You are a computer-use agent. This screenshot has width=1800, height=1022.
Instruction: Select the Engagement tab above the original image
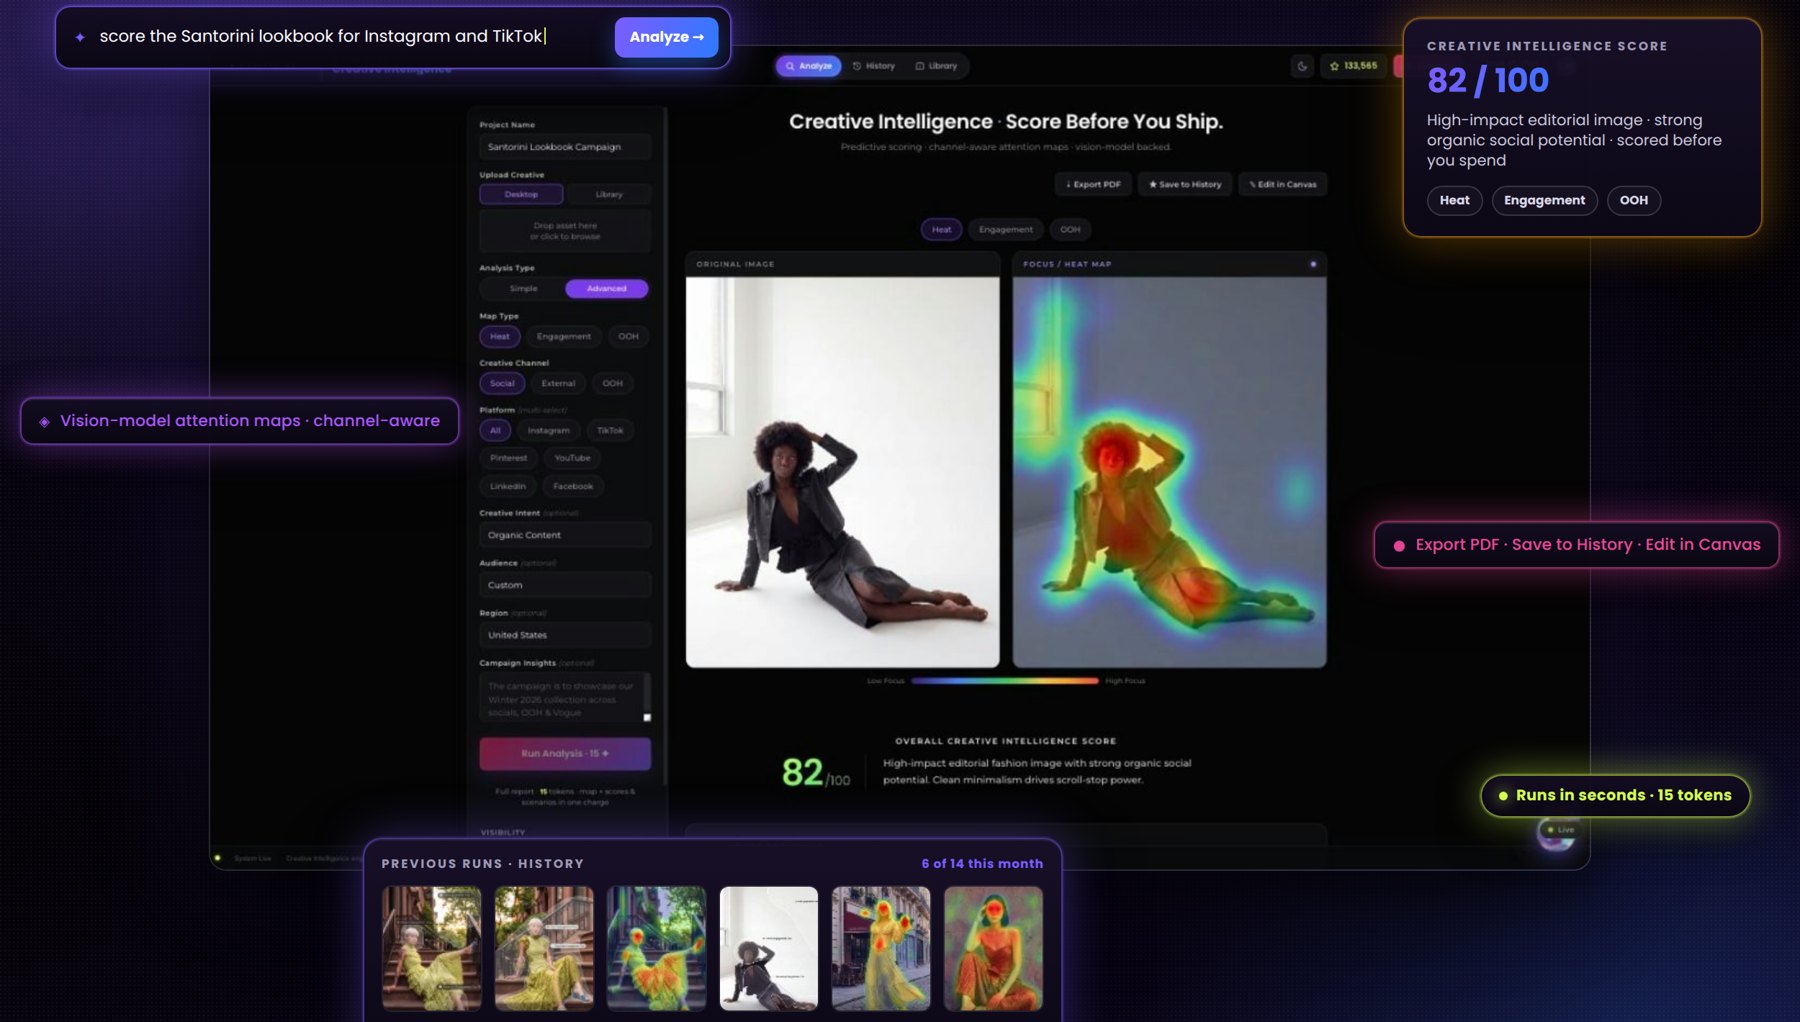(1006, 230)
